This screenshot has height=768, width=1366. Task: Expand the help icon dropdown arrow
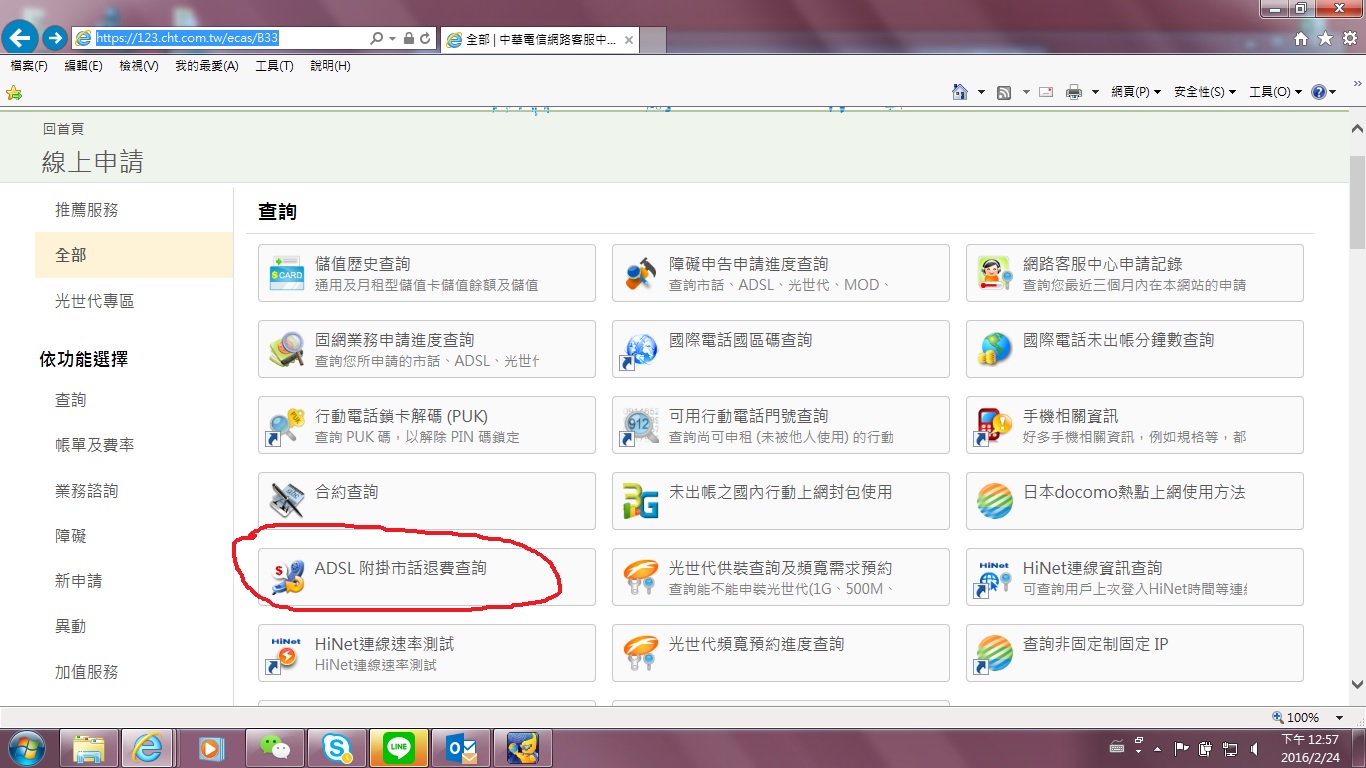[x=1334, y=92]
